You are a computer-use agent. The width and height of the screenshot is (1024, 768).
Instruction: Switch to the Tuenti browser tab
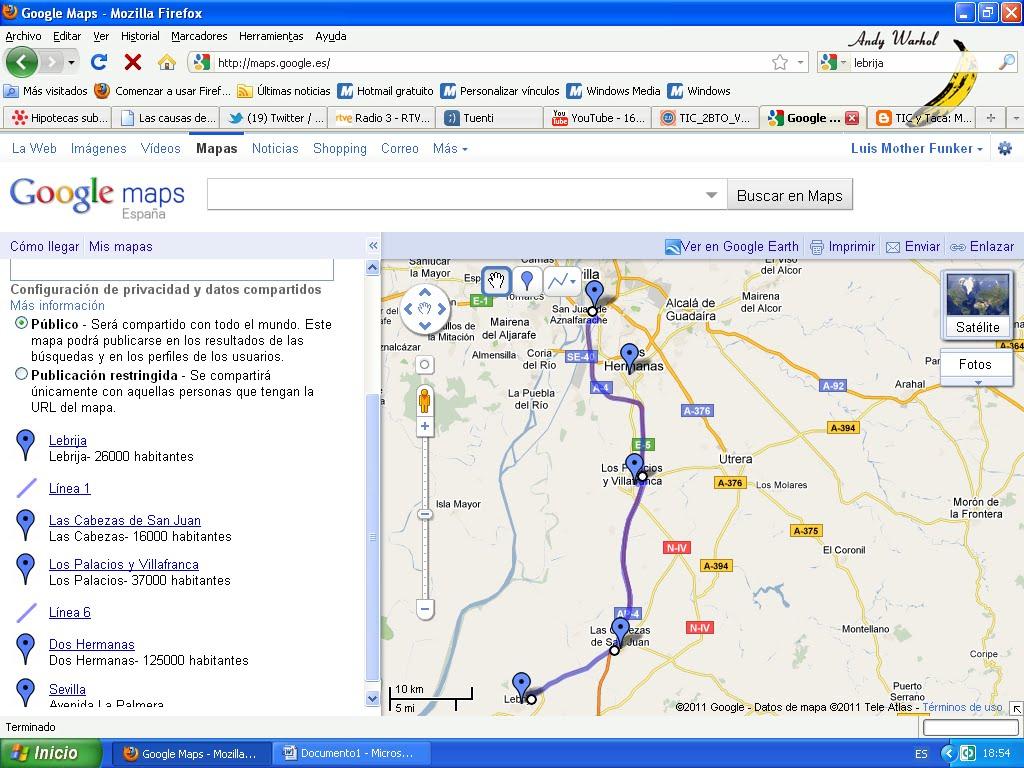(x=490, y=118)
